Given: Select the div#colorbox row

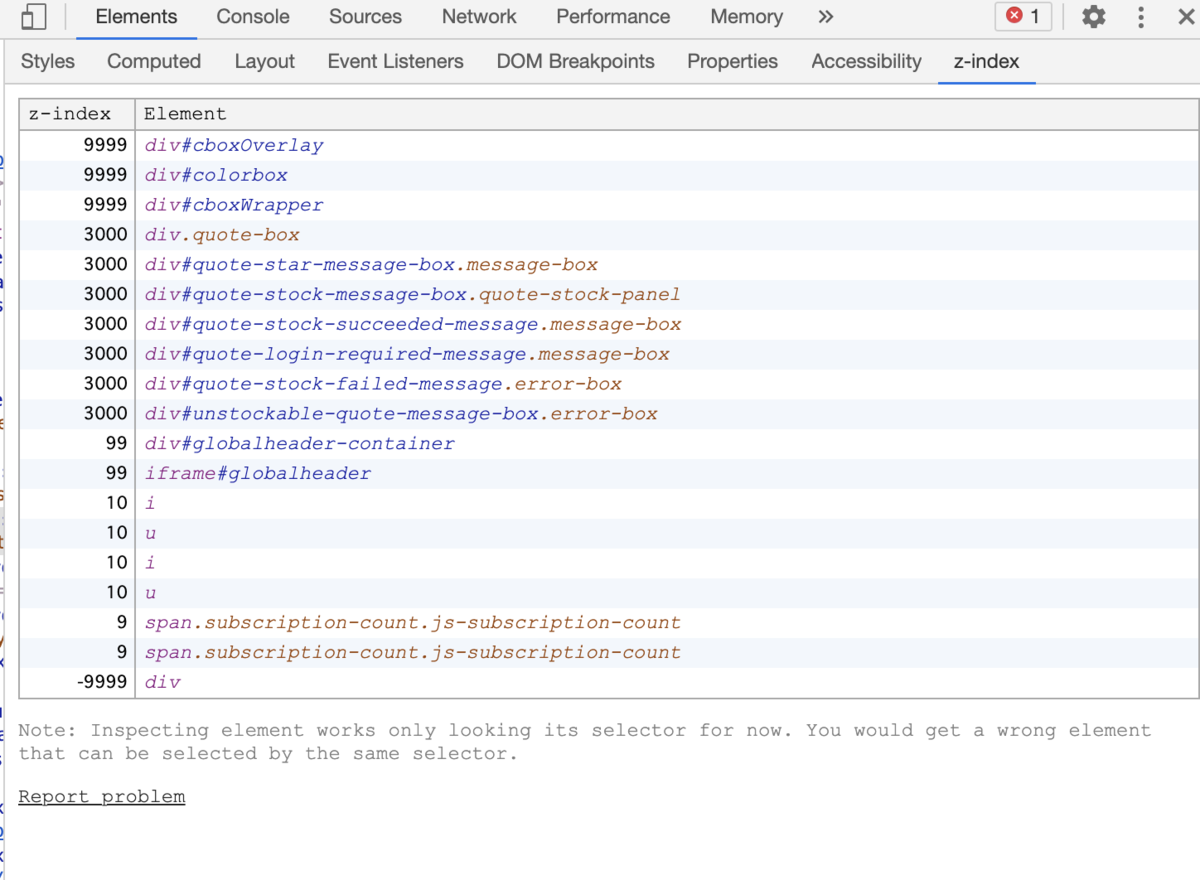Looking at the screenshot, I should (609, 176).
